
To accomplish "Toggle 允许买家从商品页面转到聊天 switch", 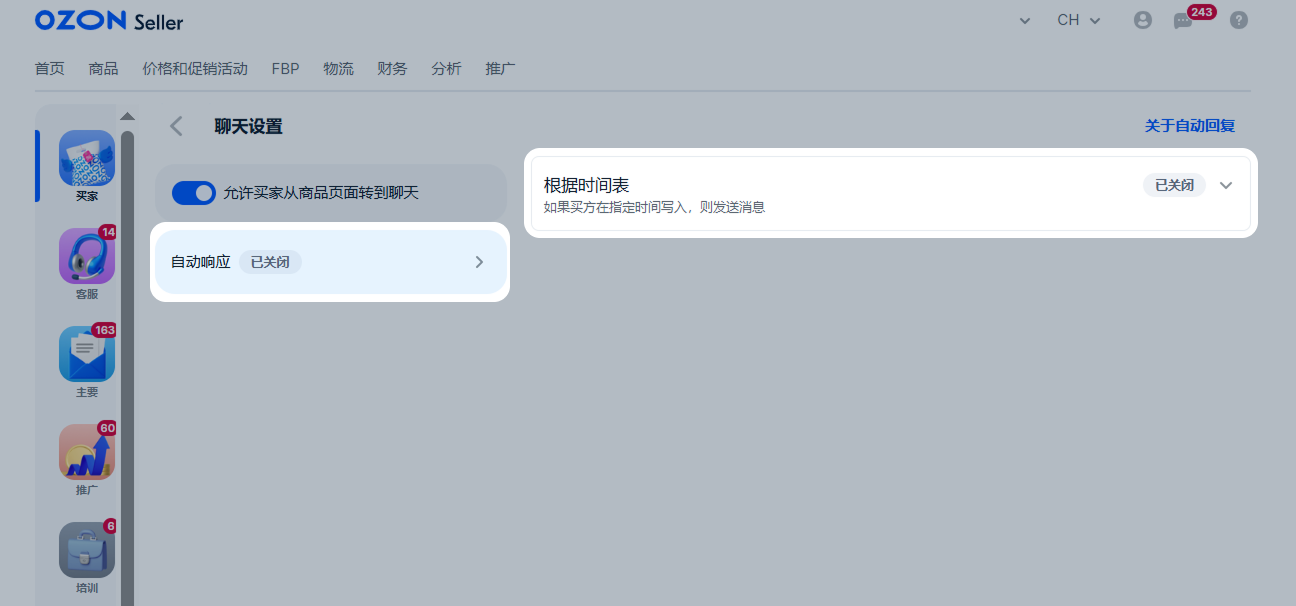I will [194, 193].
